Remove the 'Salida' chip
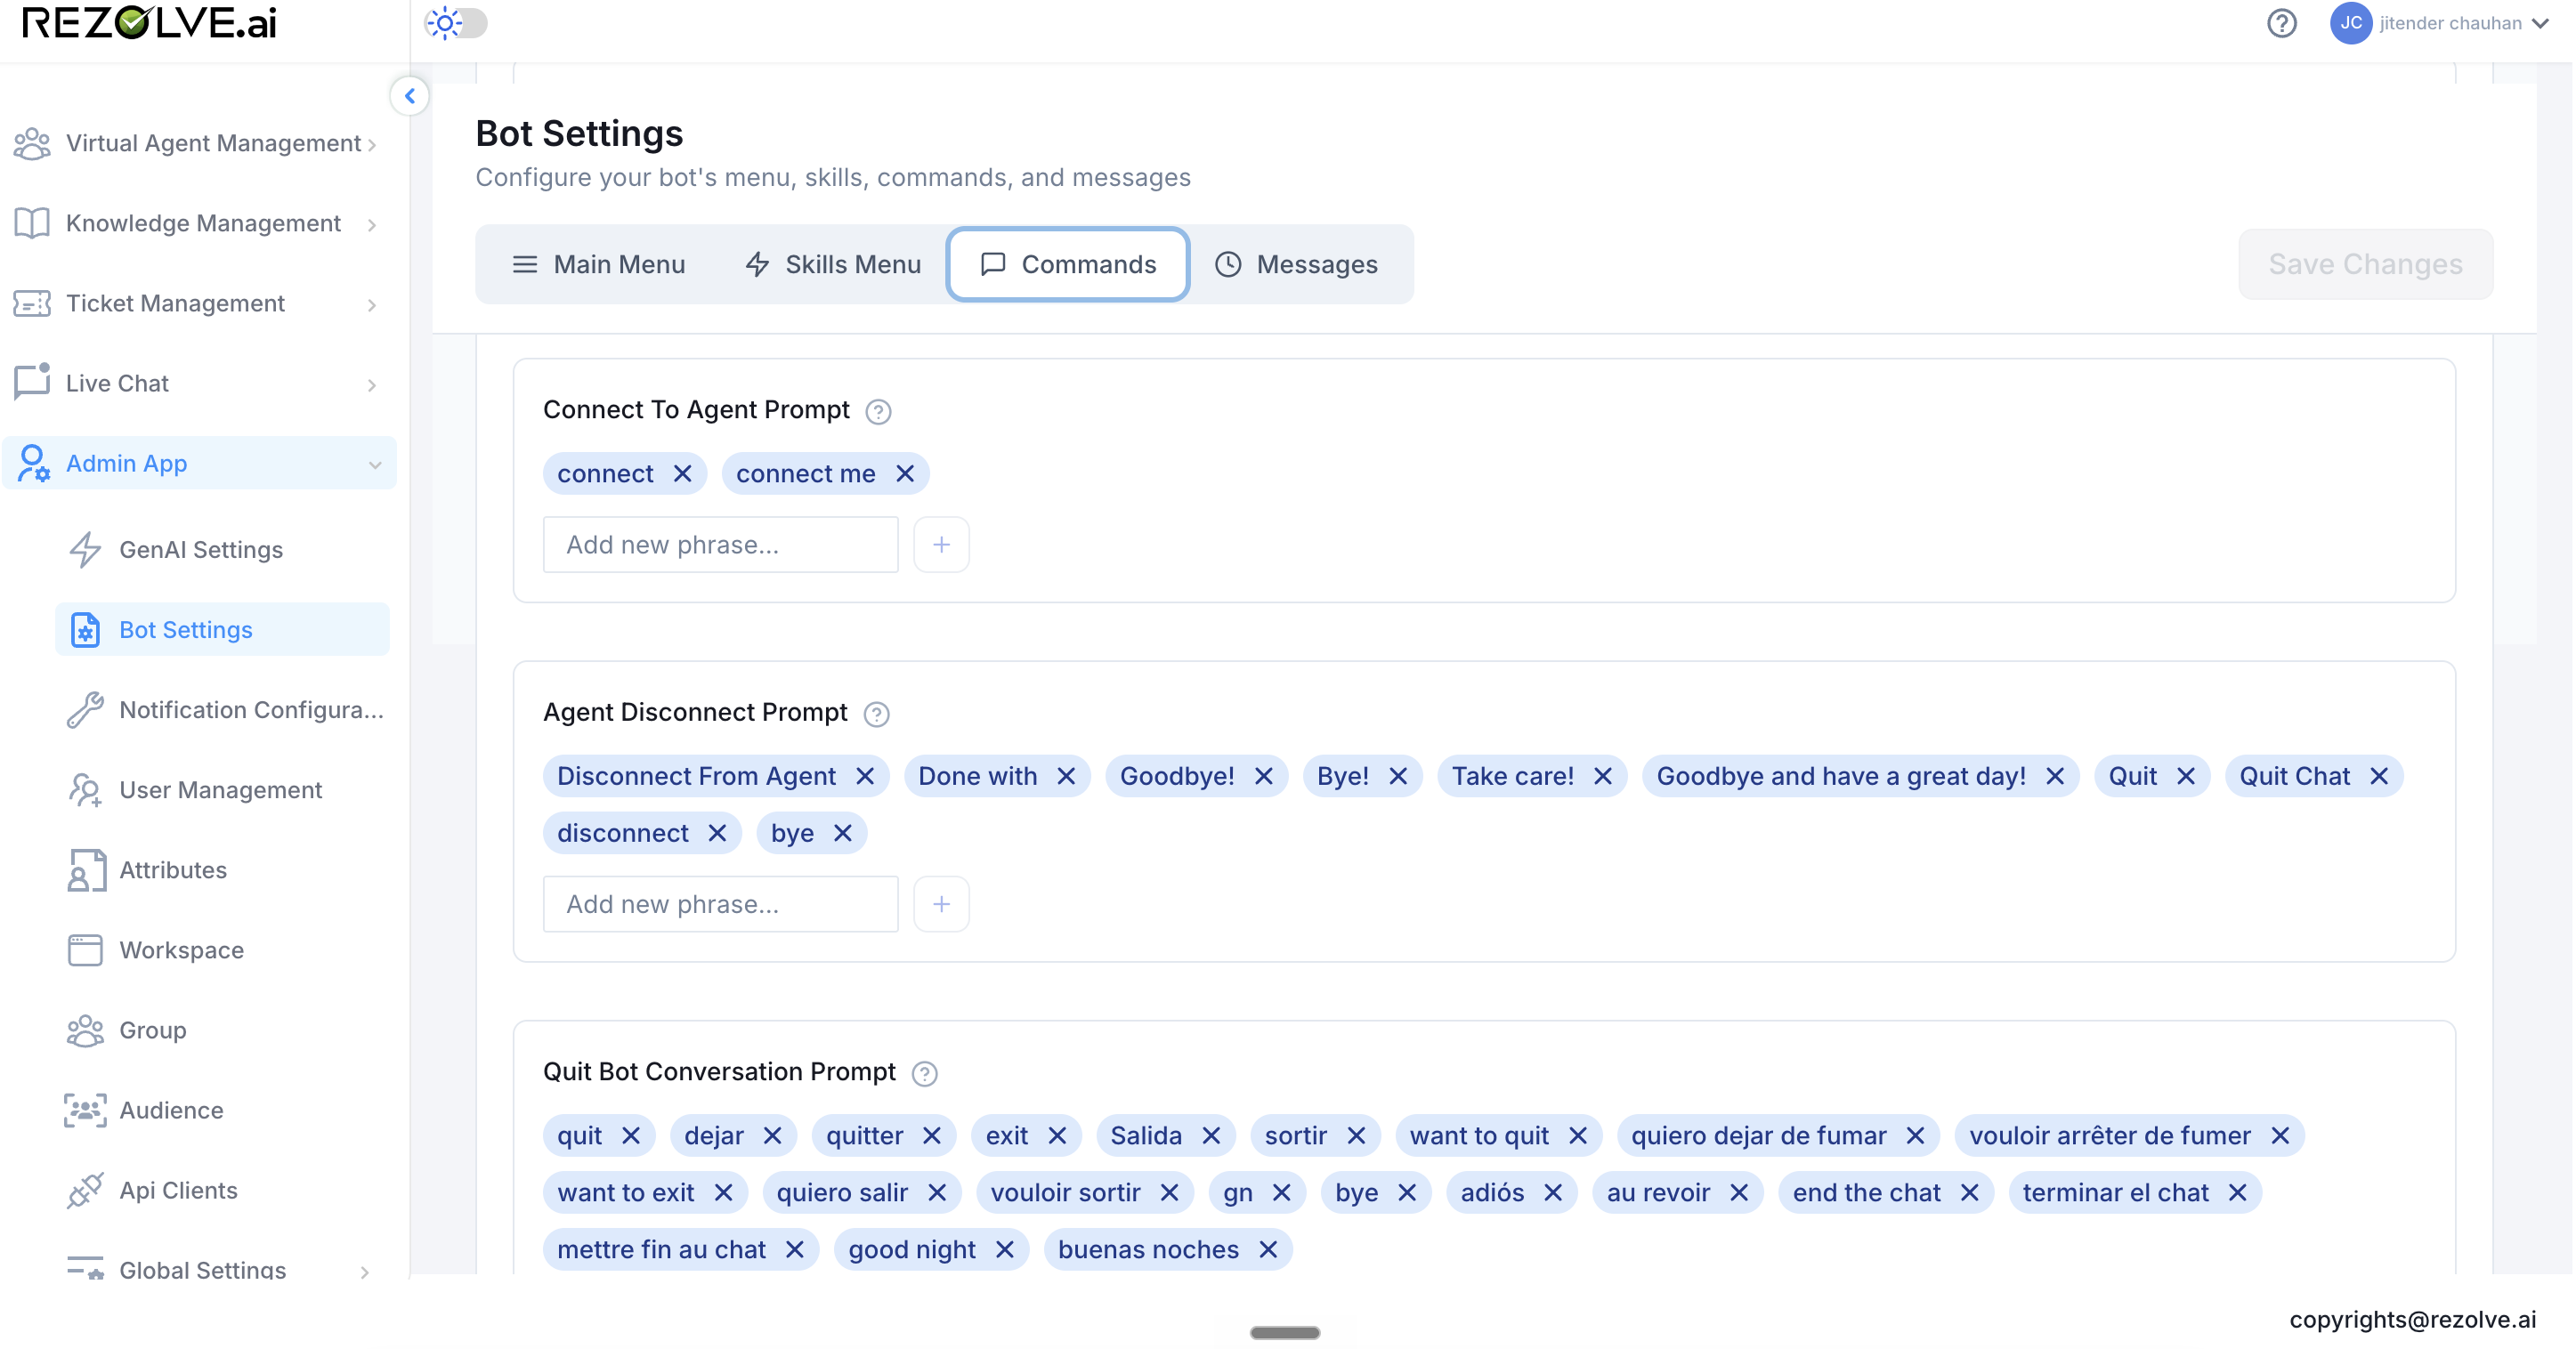Viewport: 2576px width, 1349px height. (1211, 1135)
